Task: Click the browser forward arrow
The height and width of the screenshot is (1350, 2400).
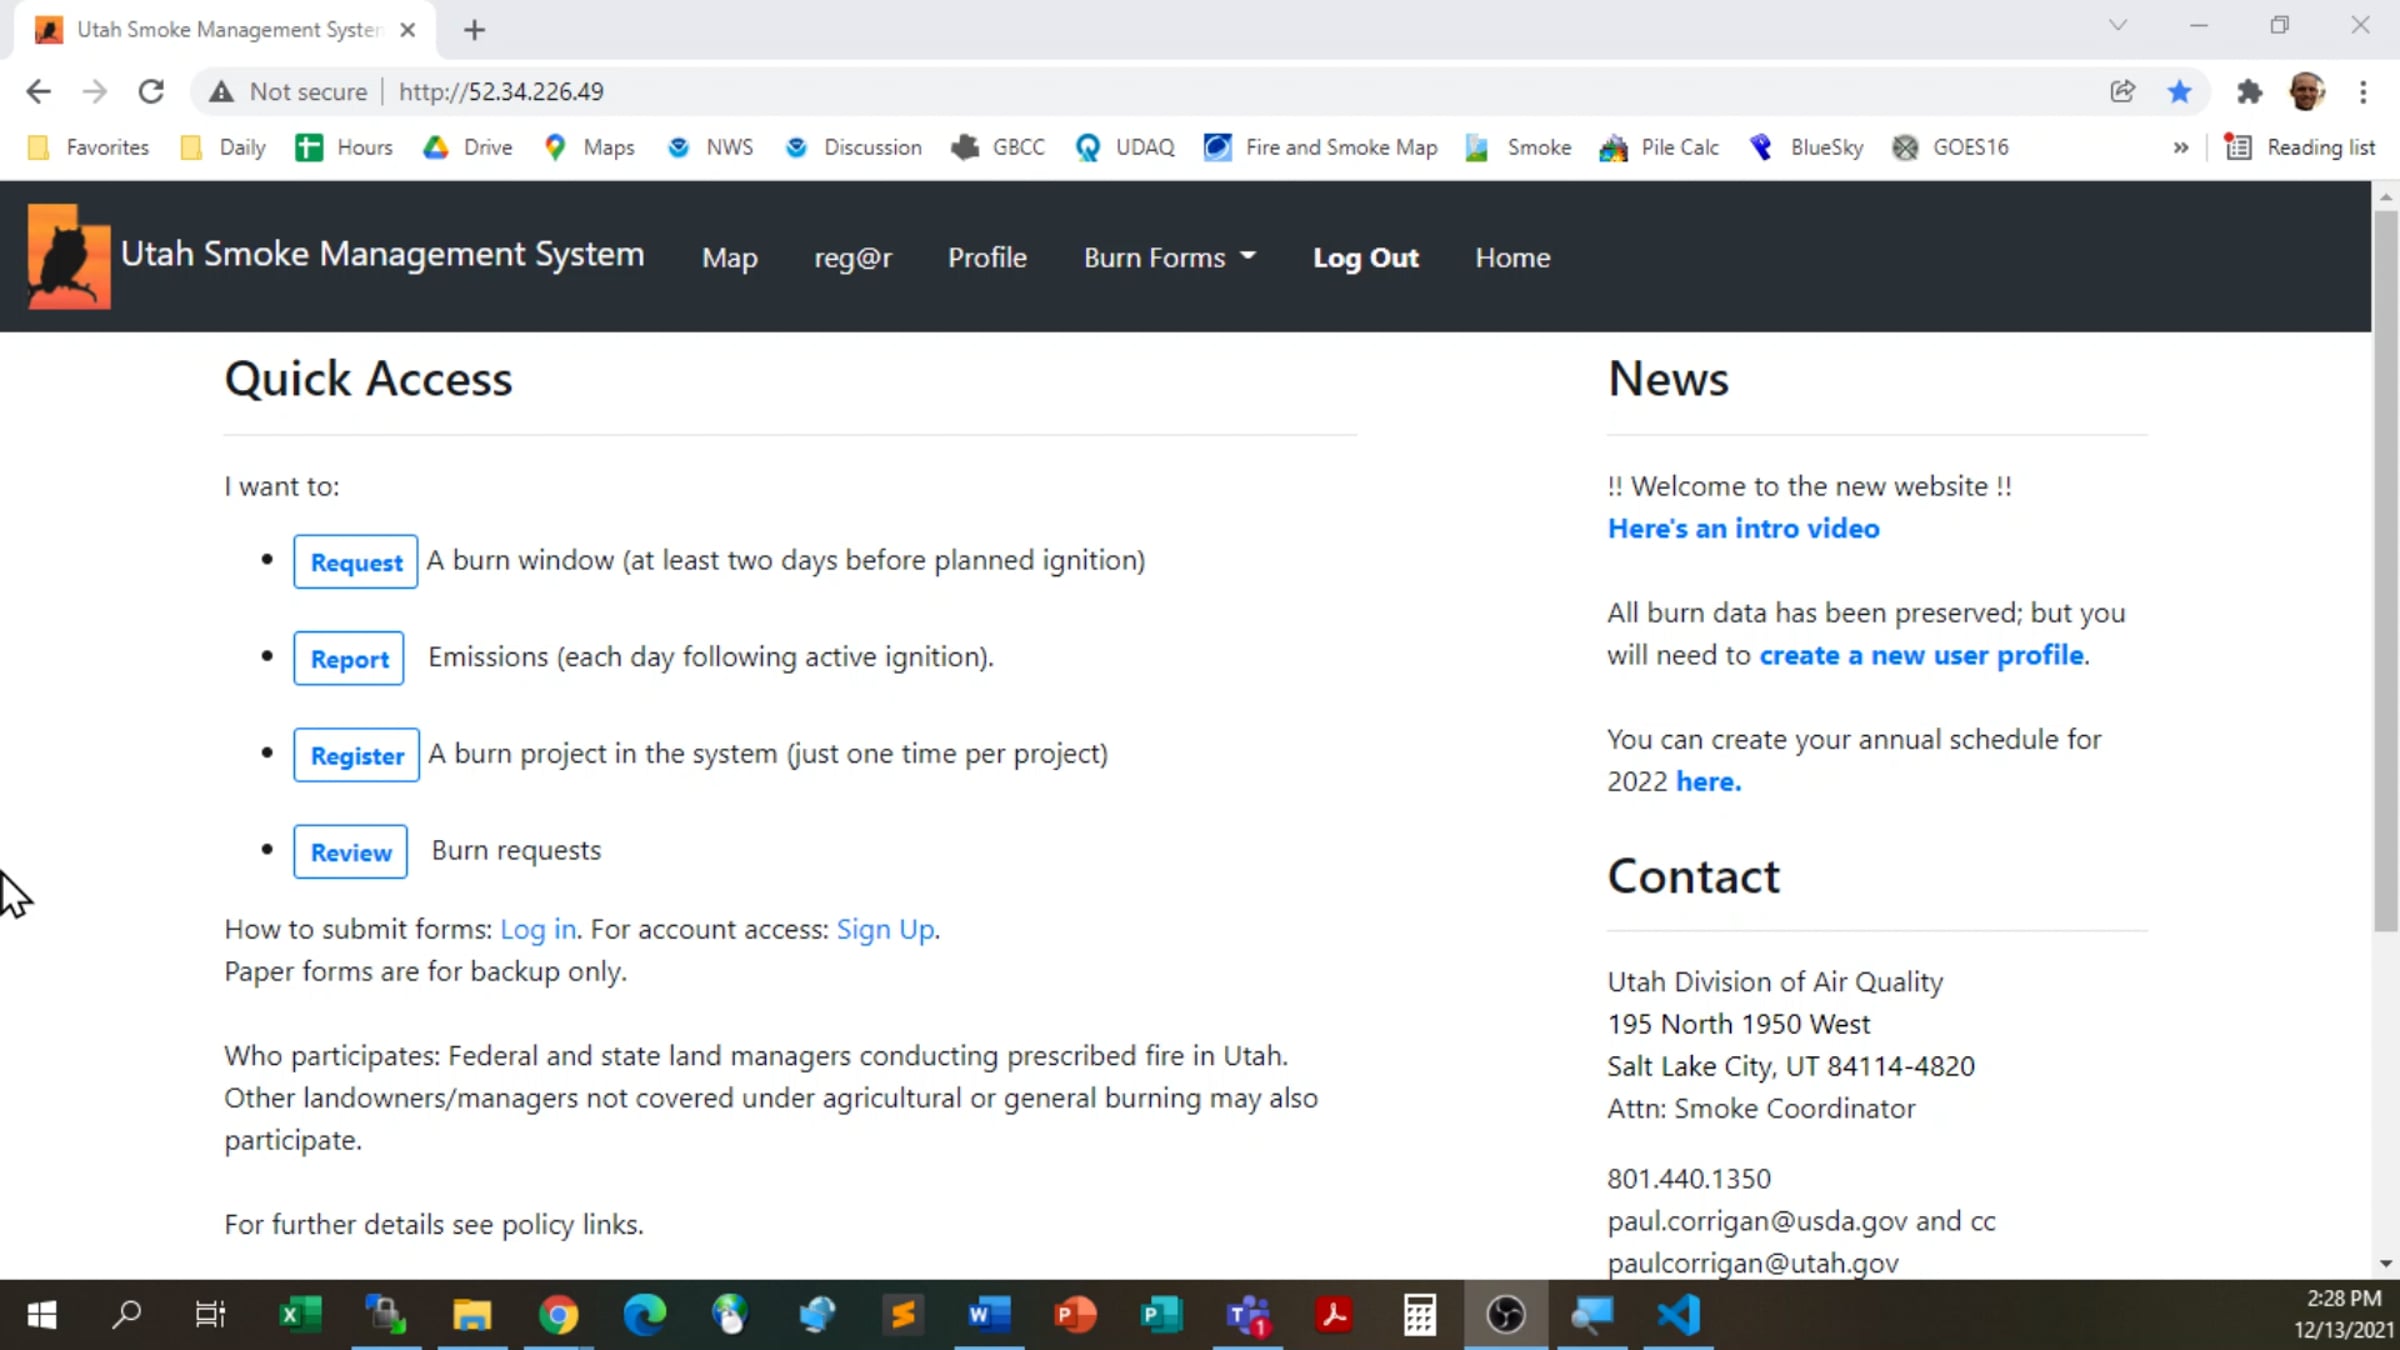Action: click(94, 92)
